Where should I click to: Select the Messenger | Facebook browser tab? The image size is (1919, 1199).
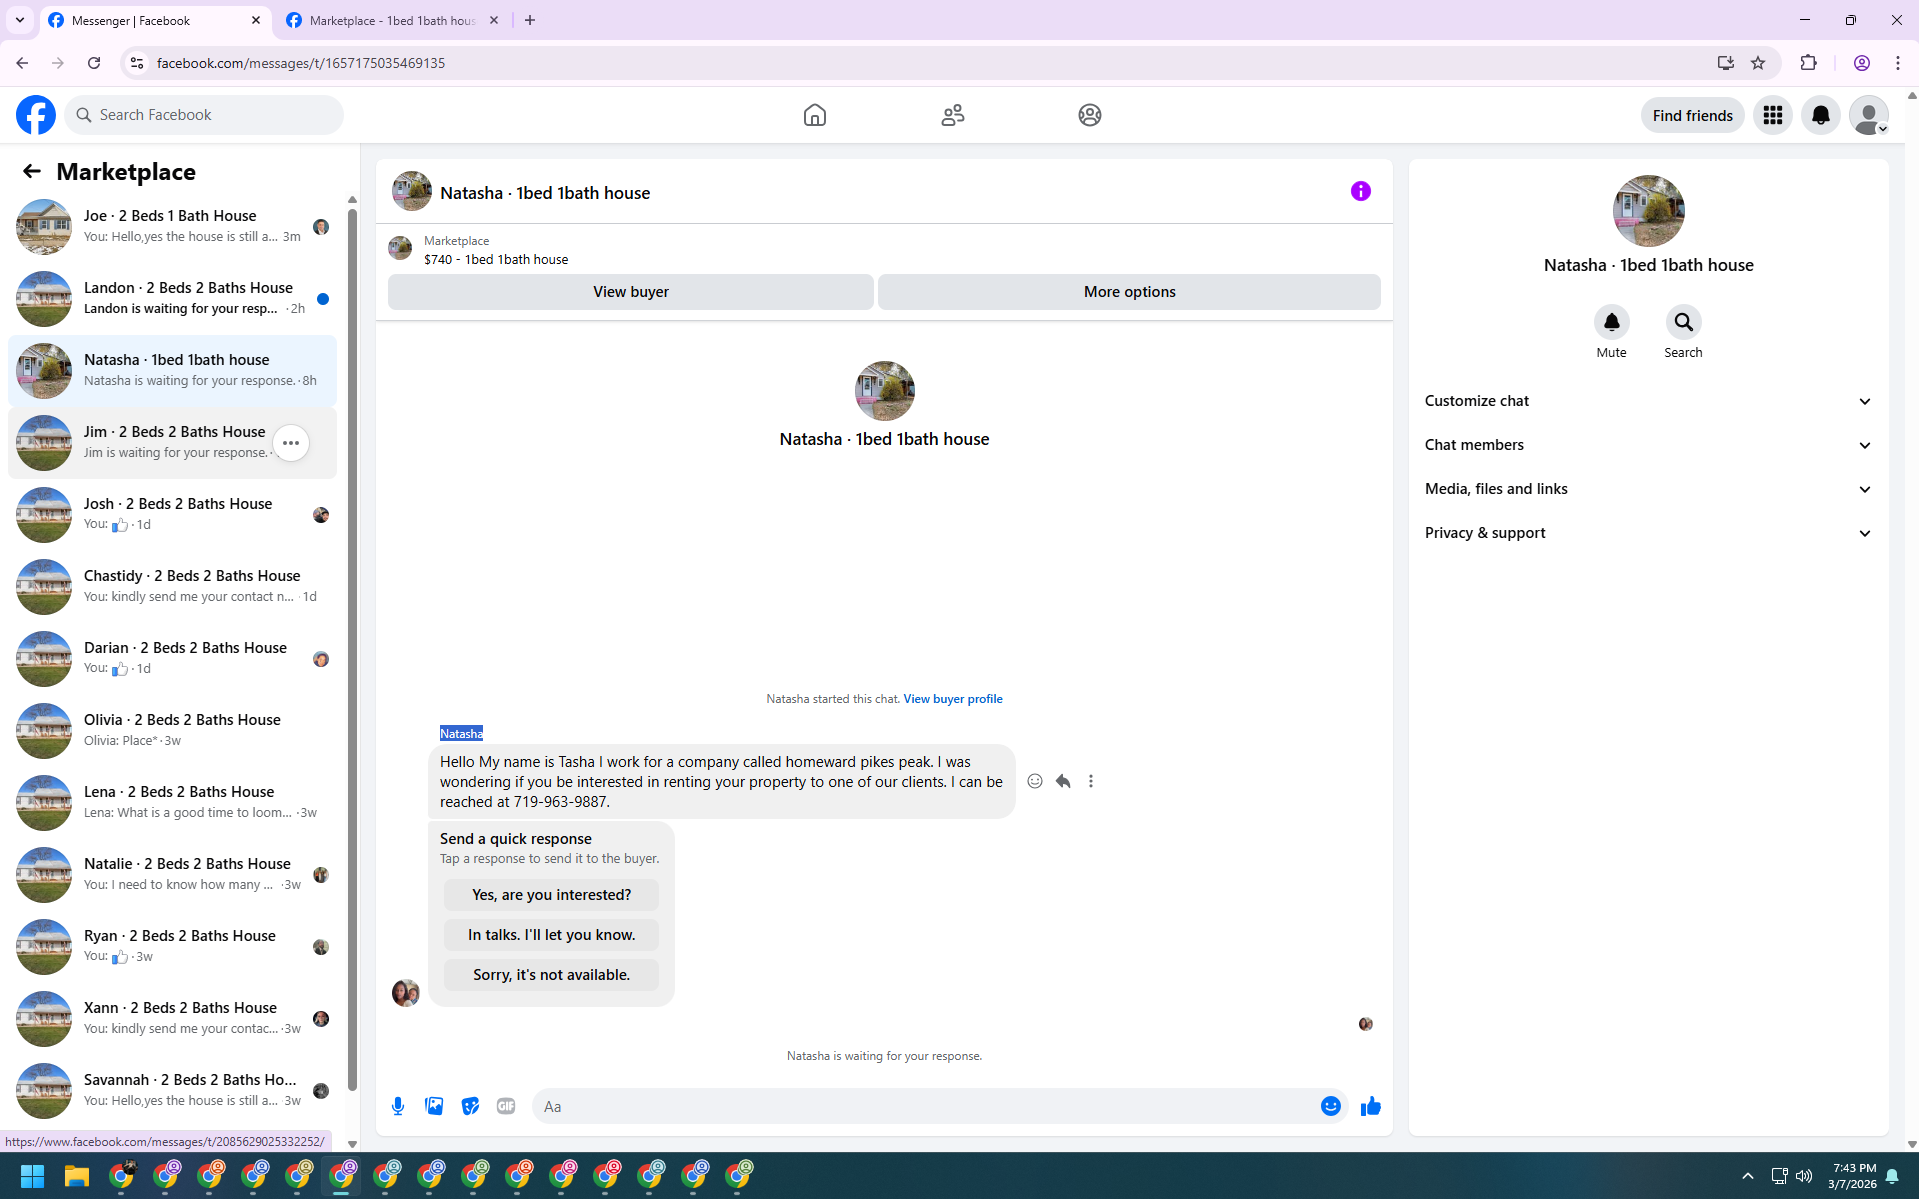(x=155, y=20)
